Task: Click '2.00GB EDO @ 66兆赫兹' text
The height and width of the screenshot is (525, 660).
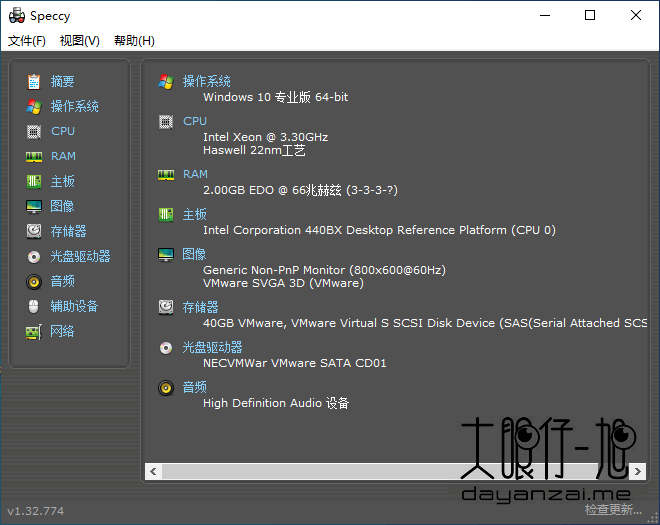Action: tap(272, 190)
